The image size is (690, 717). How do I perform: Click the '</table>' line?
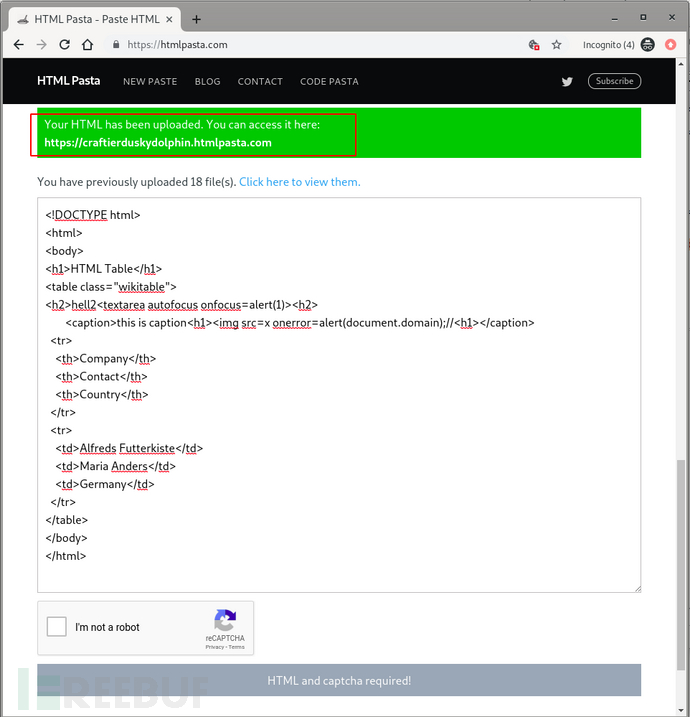[x=67, y=520]
